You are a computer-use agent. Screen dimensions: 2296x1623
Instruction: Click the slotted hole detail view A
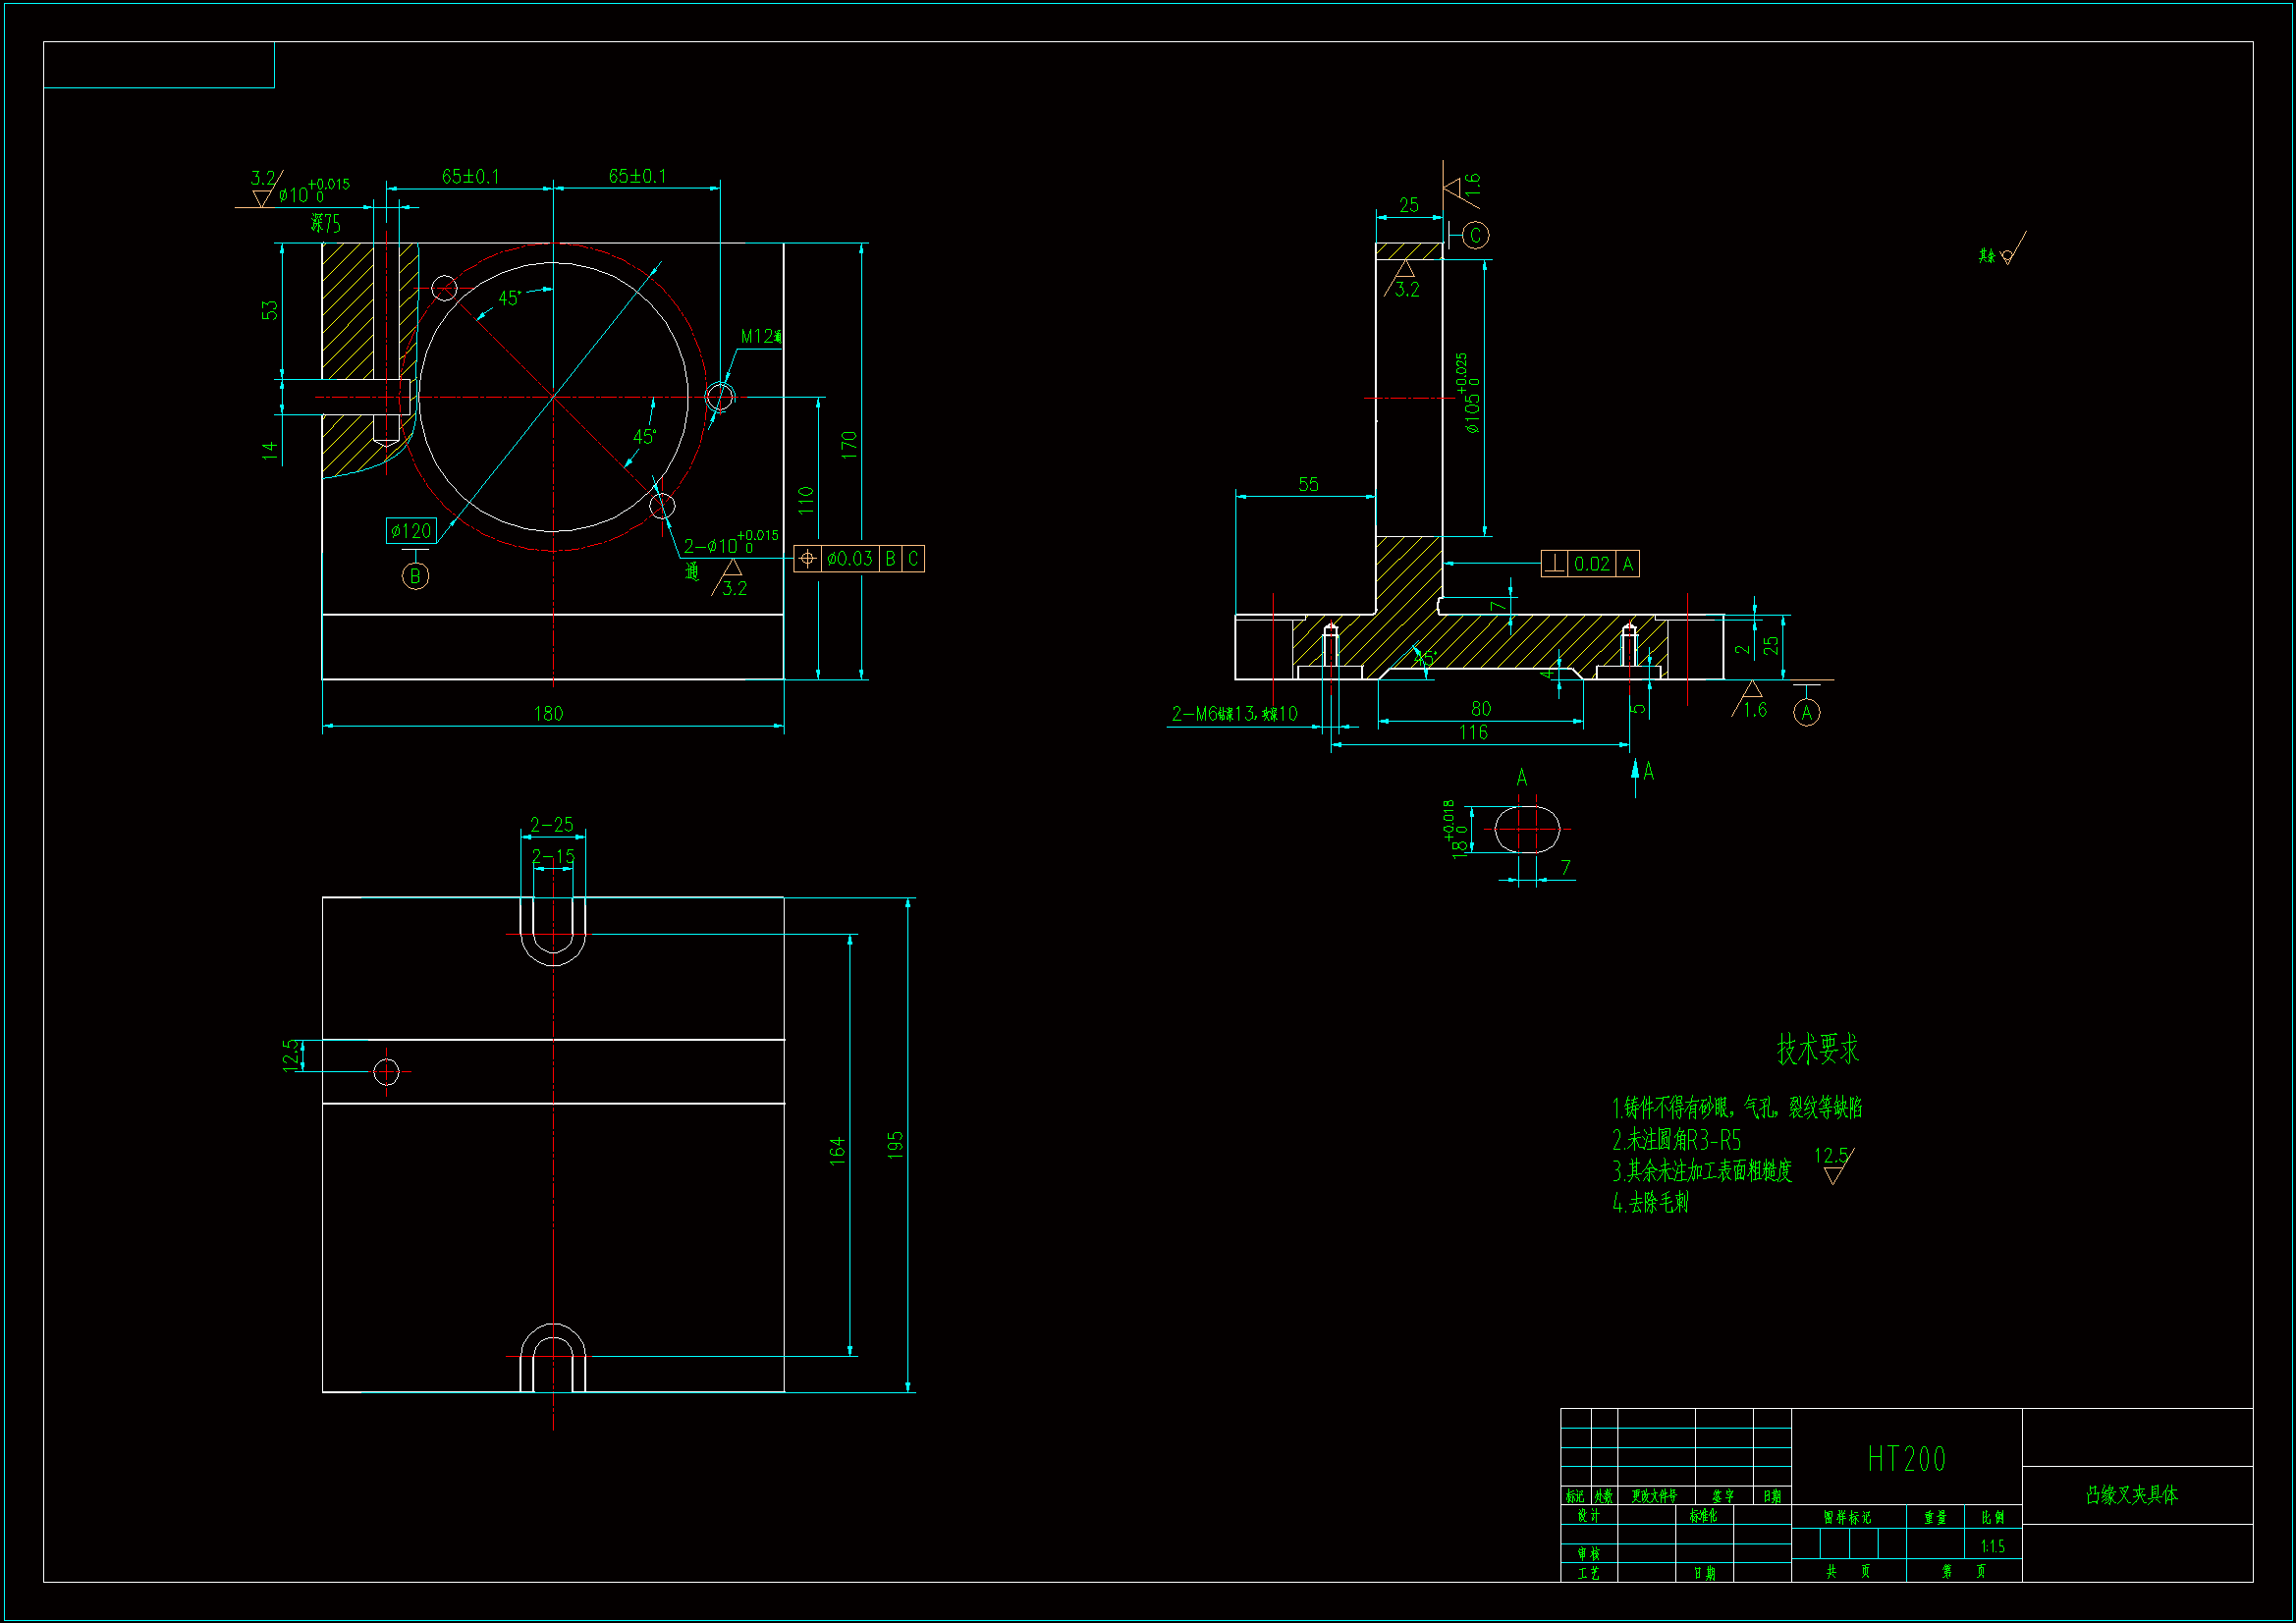(1526, 829)
